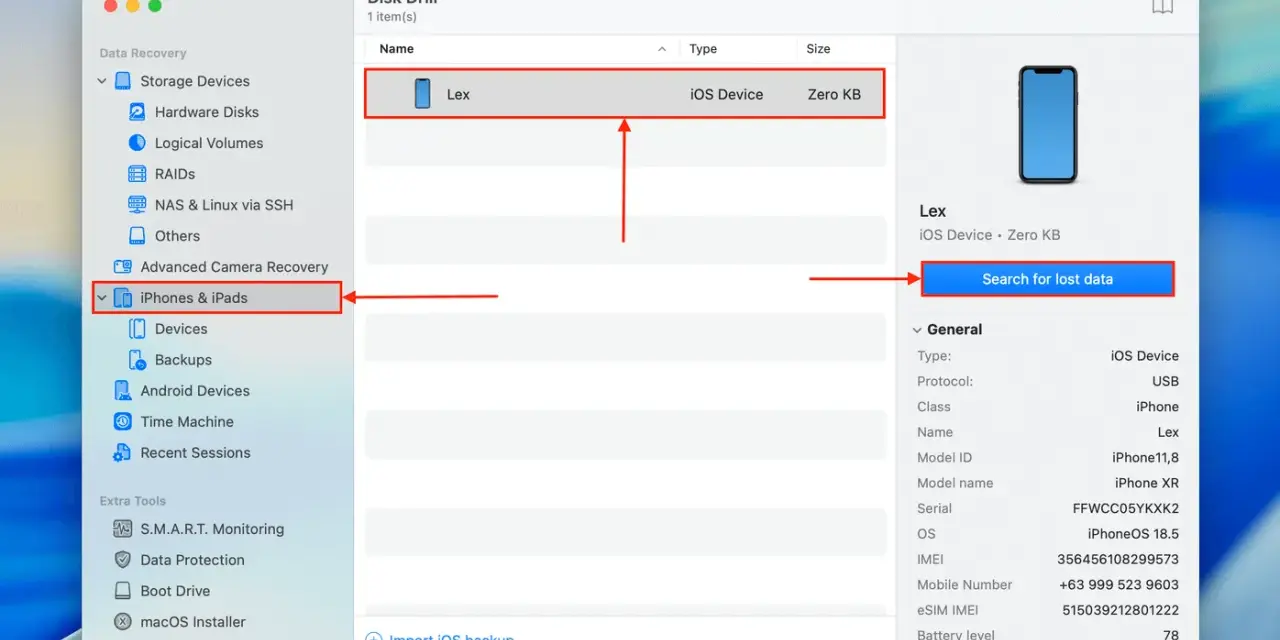Click the serial value FFWCC05YKXK2
This screenshot has height=640, width=1280.
click(1126, 509)
